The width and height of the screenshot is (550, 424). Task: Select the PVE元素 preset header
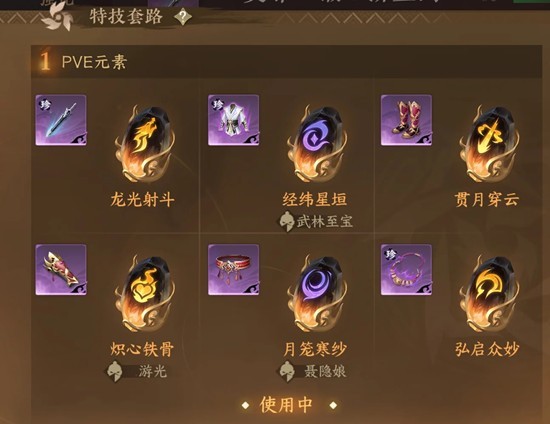pyautogui.click(x=286, y=62)
